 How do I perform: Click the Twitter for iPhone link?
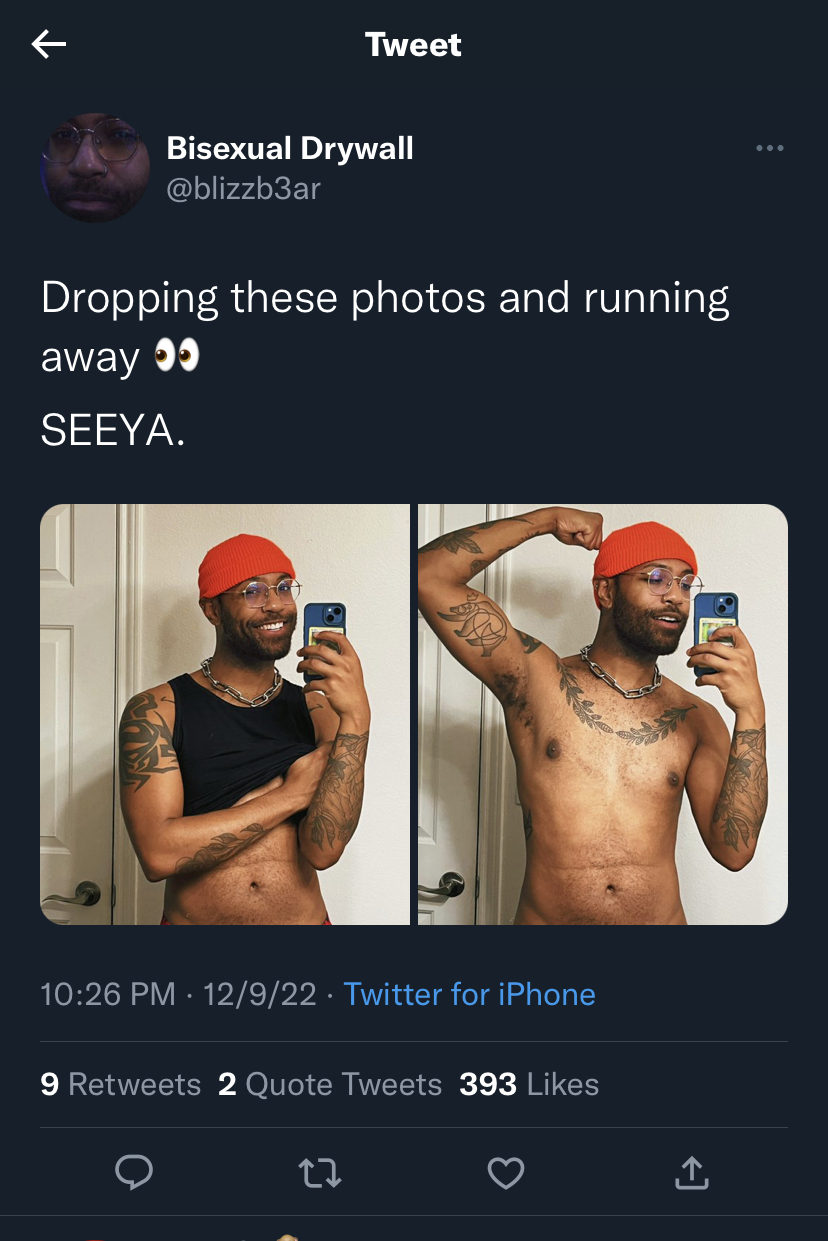tap(469, 994)
